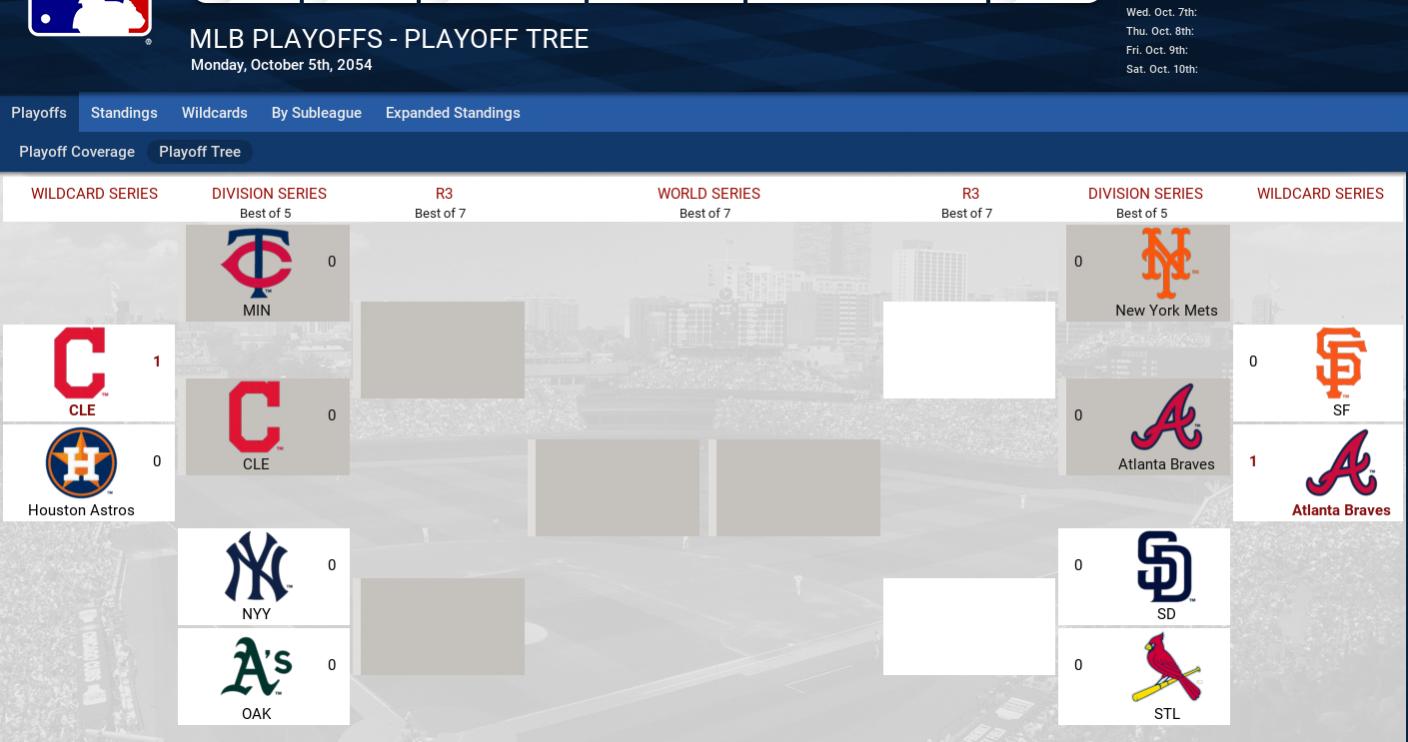Click the Houston Astros logo
The height and width of the screenshot is (742, 1408).
[81, 463]
